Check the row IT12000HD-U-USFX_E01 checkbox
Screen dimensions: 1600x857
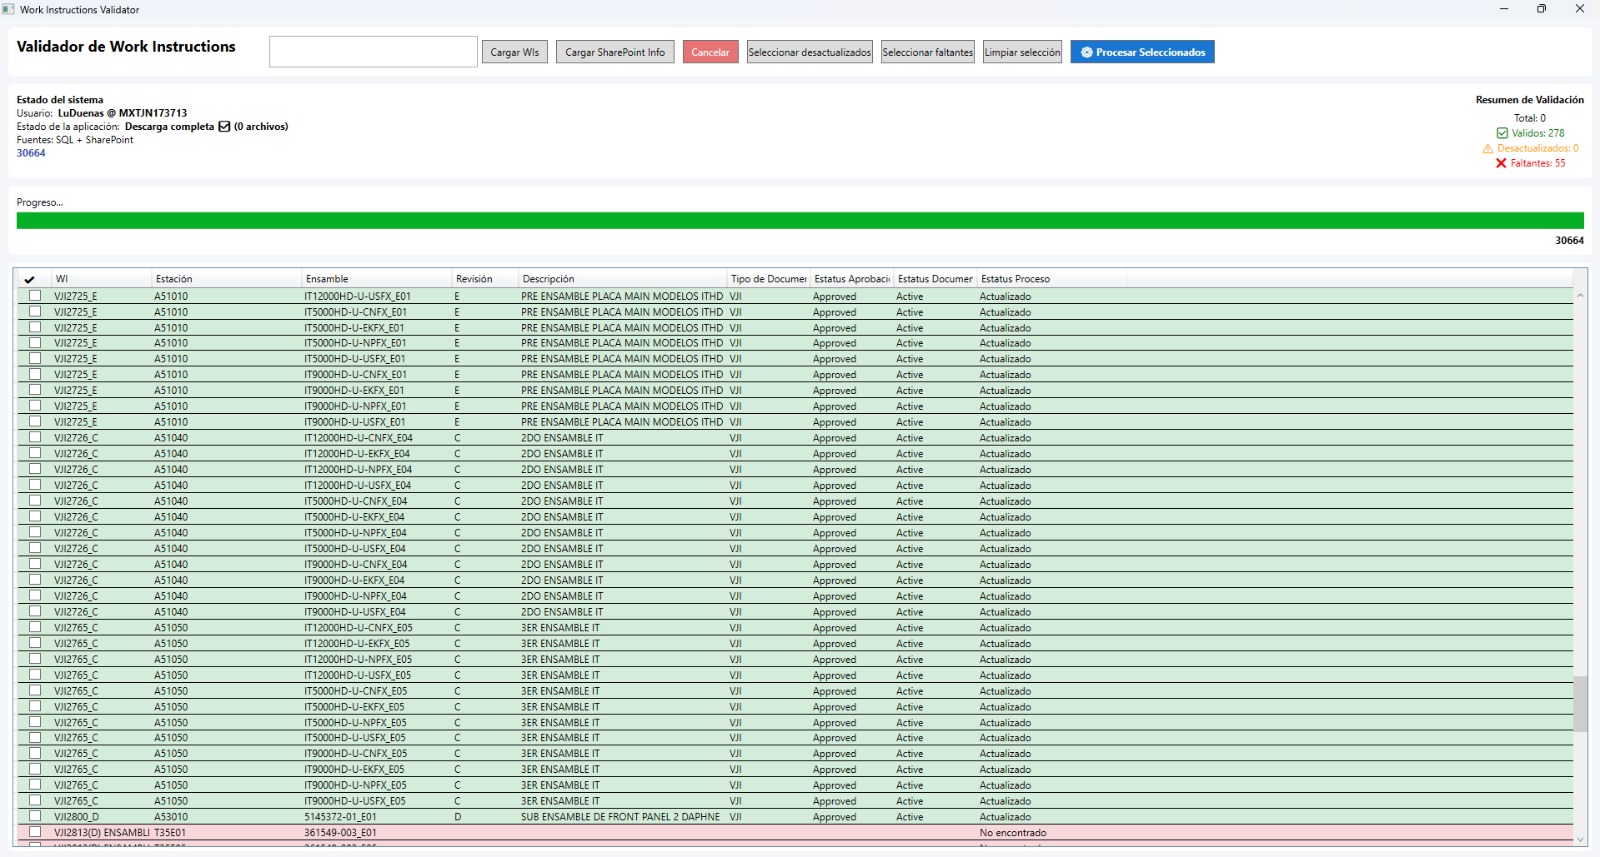[x=35, y=296]
